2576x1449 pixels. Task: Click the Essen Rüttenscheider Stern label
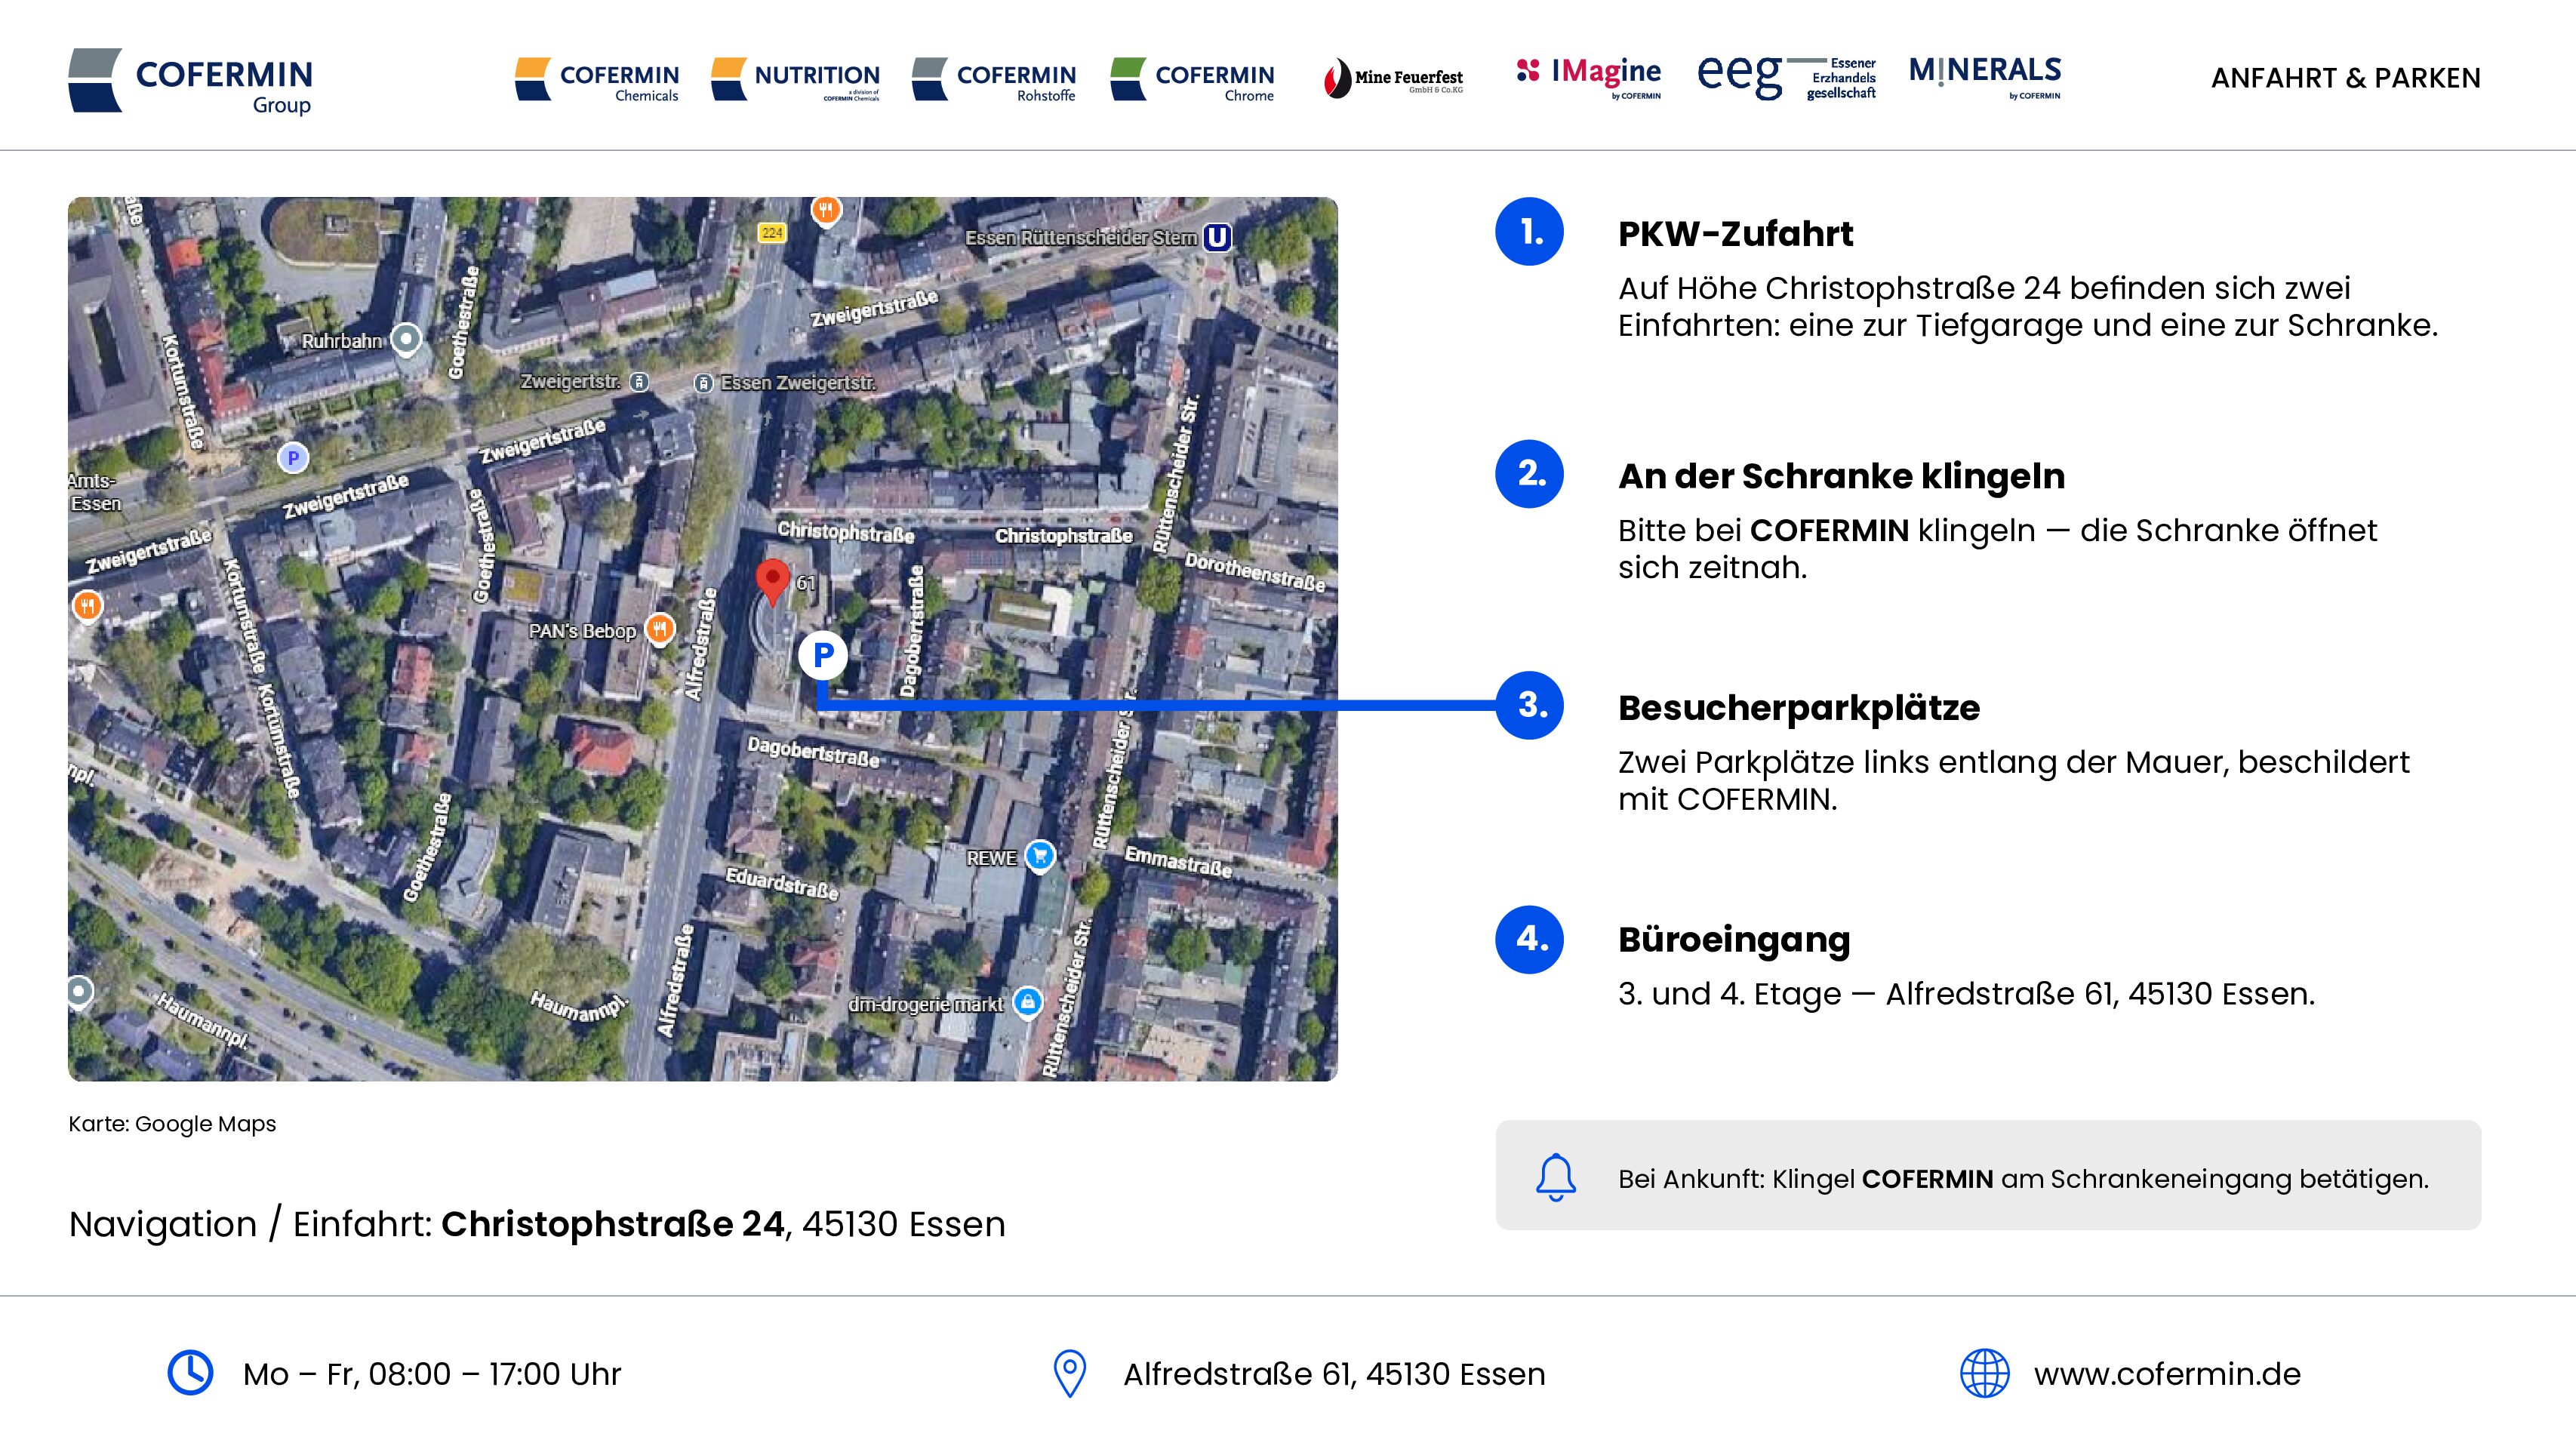click(x=1081, y=238)
